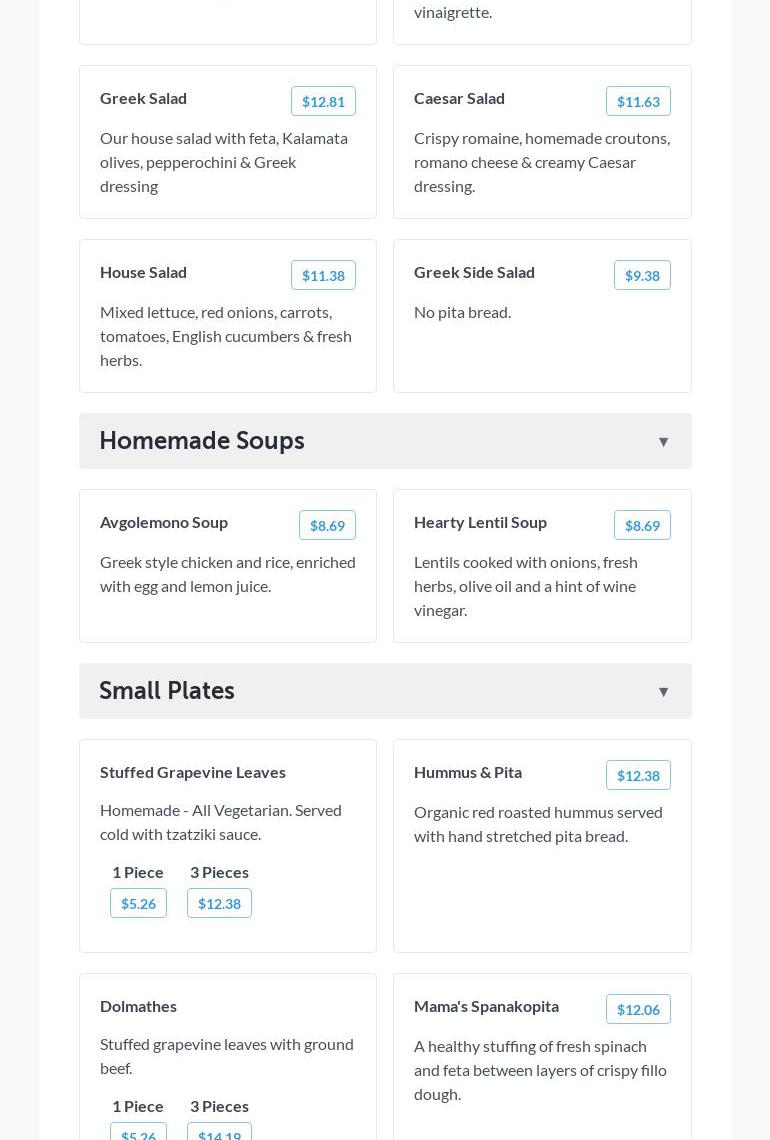Click the Homemade Soups section heading
Viewport: 770px width, 1140px height.
coord(202,441)
